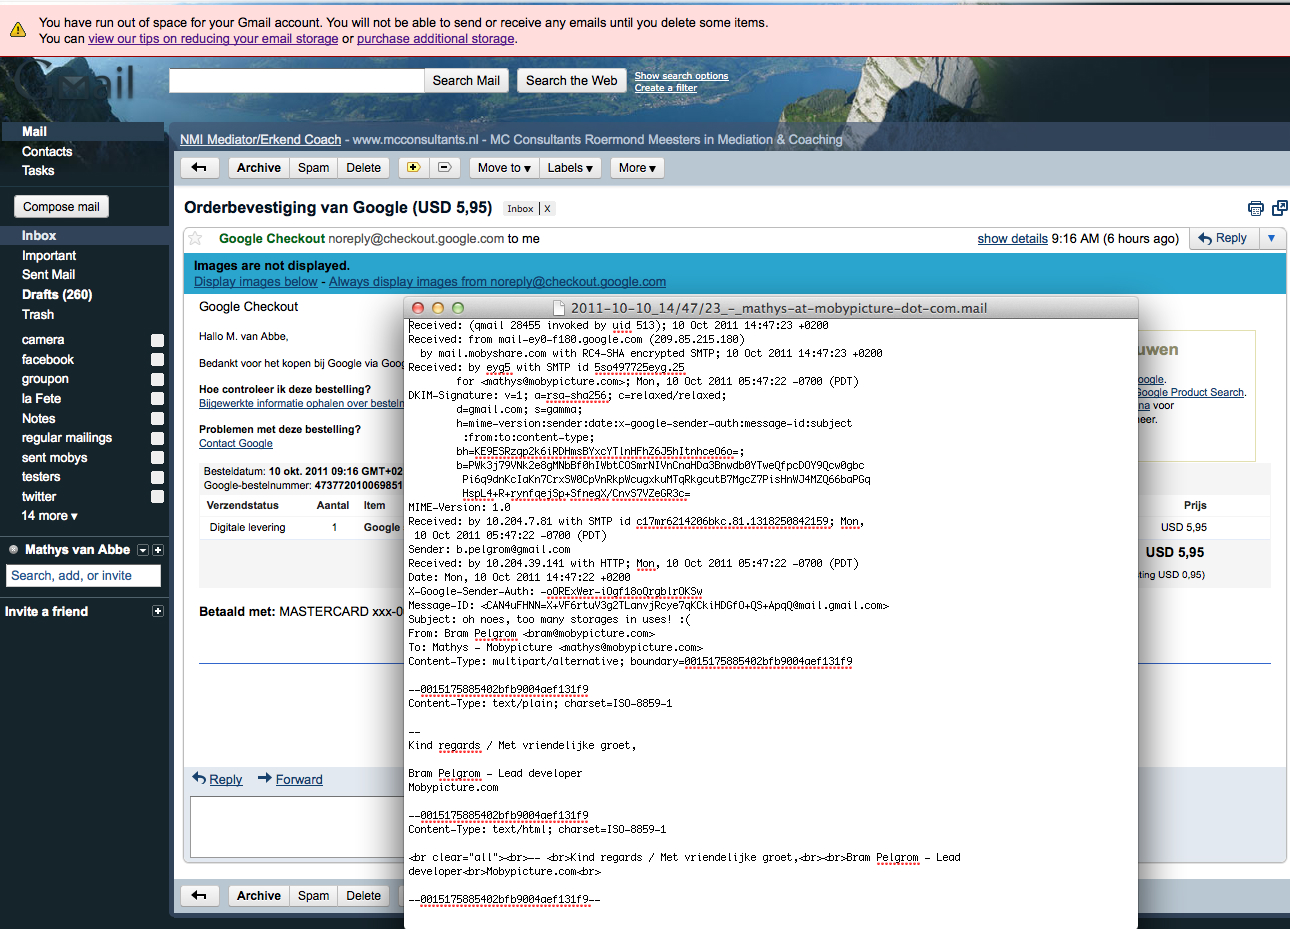Go to Drafts (260) folder
Screen dimensions: 1290x929
coord(57,294)
